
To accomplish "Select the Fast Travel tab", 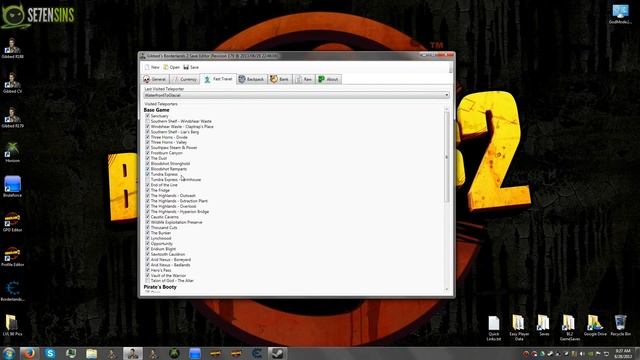I will point(218,79).
